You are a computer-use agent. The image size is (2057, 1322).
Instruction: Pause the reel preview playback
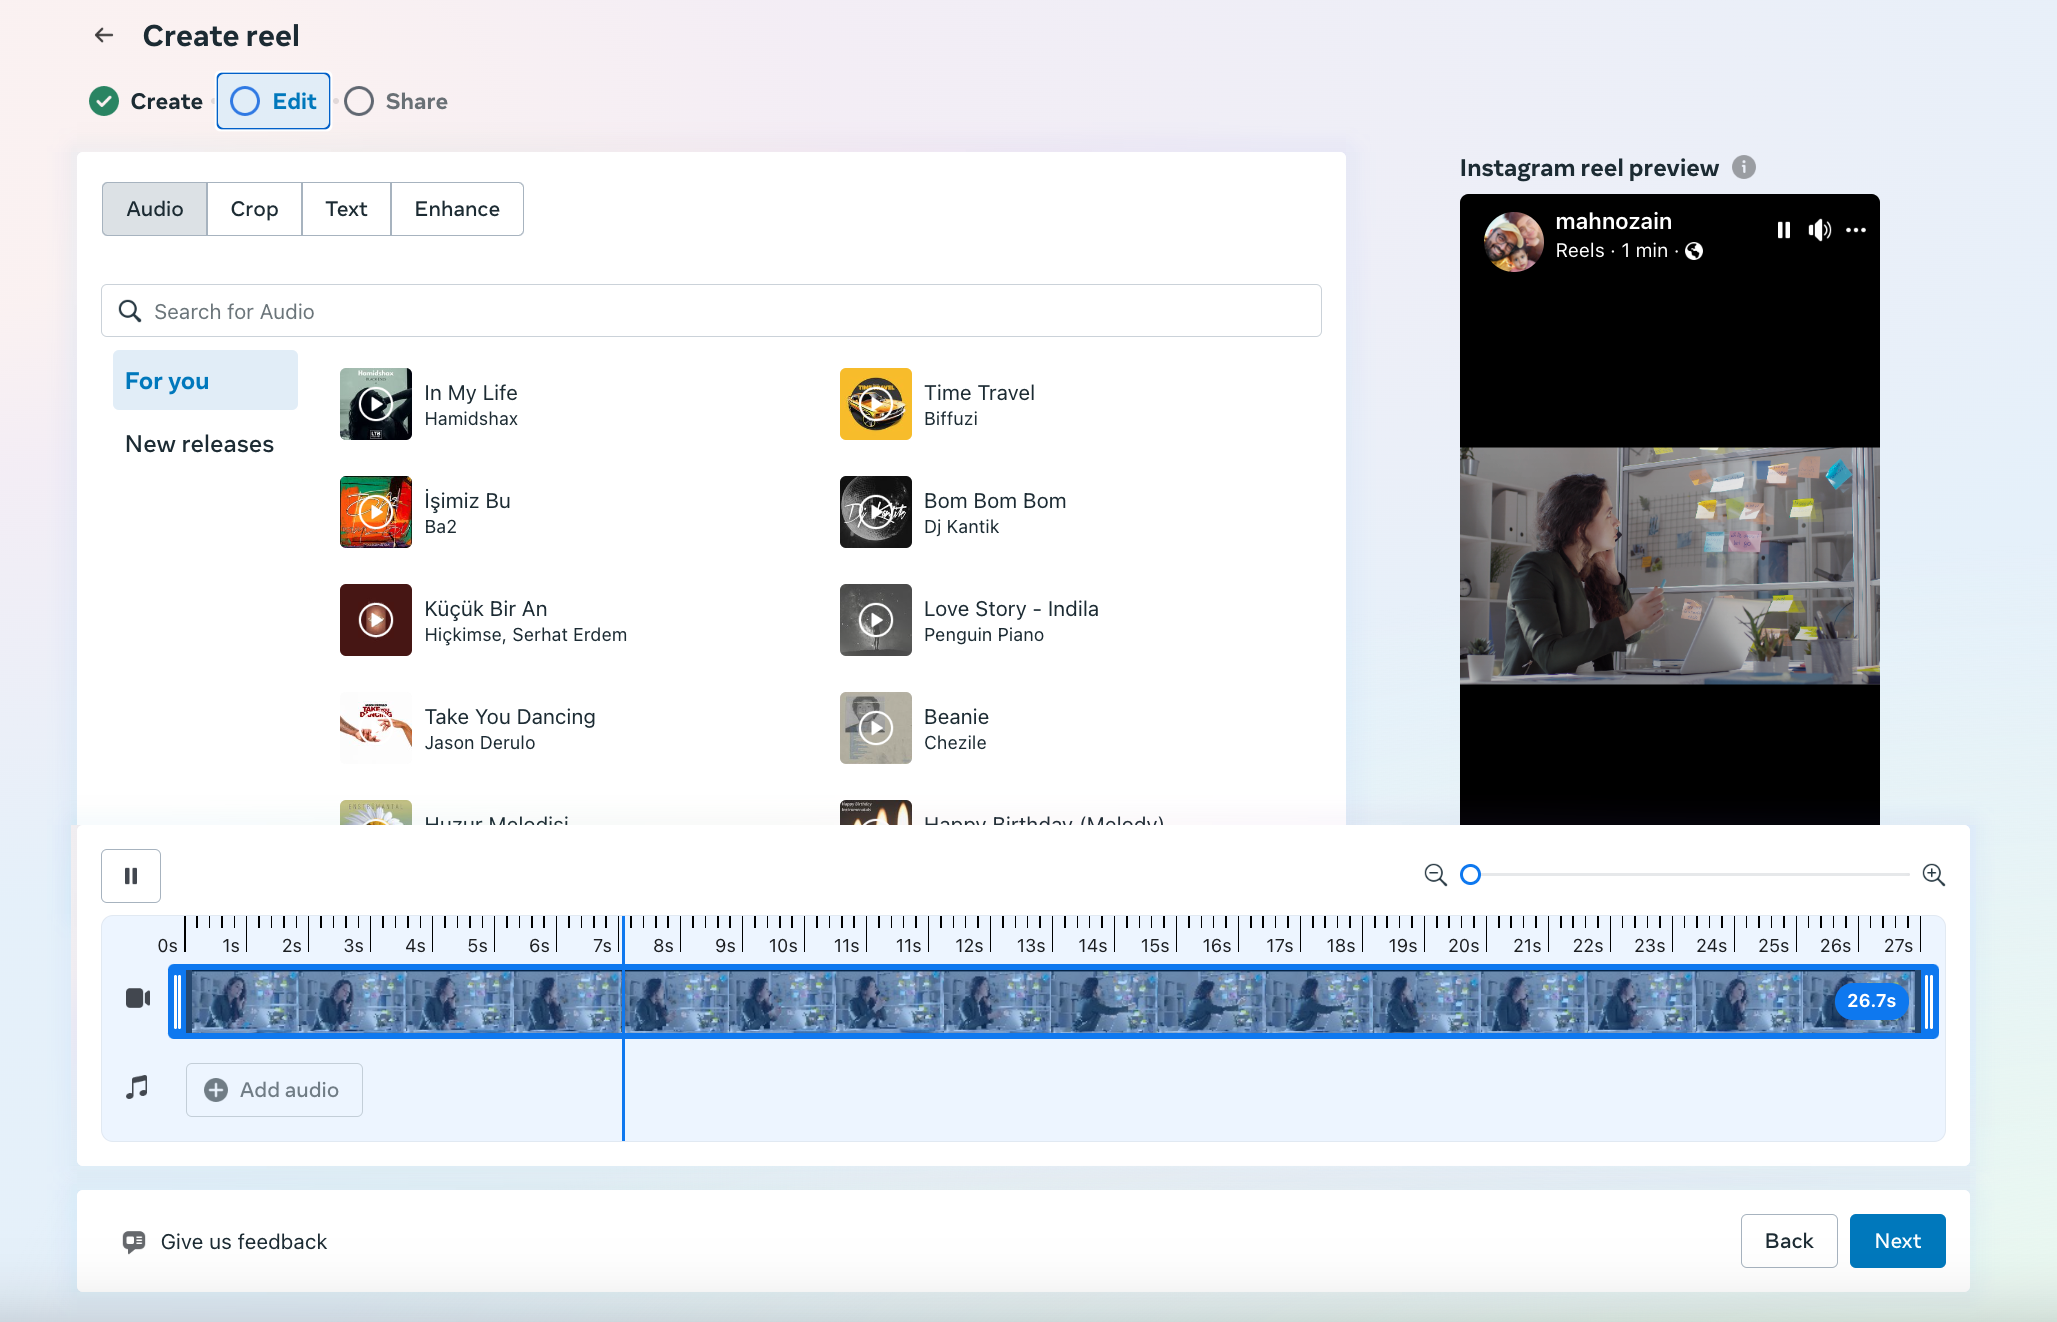[x=1784, y=230]
